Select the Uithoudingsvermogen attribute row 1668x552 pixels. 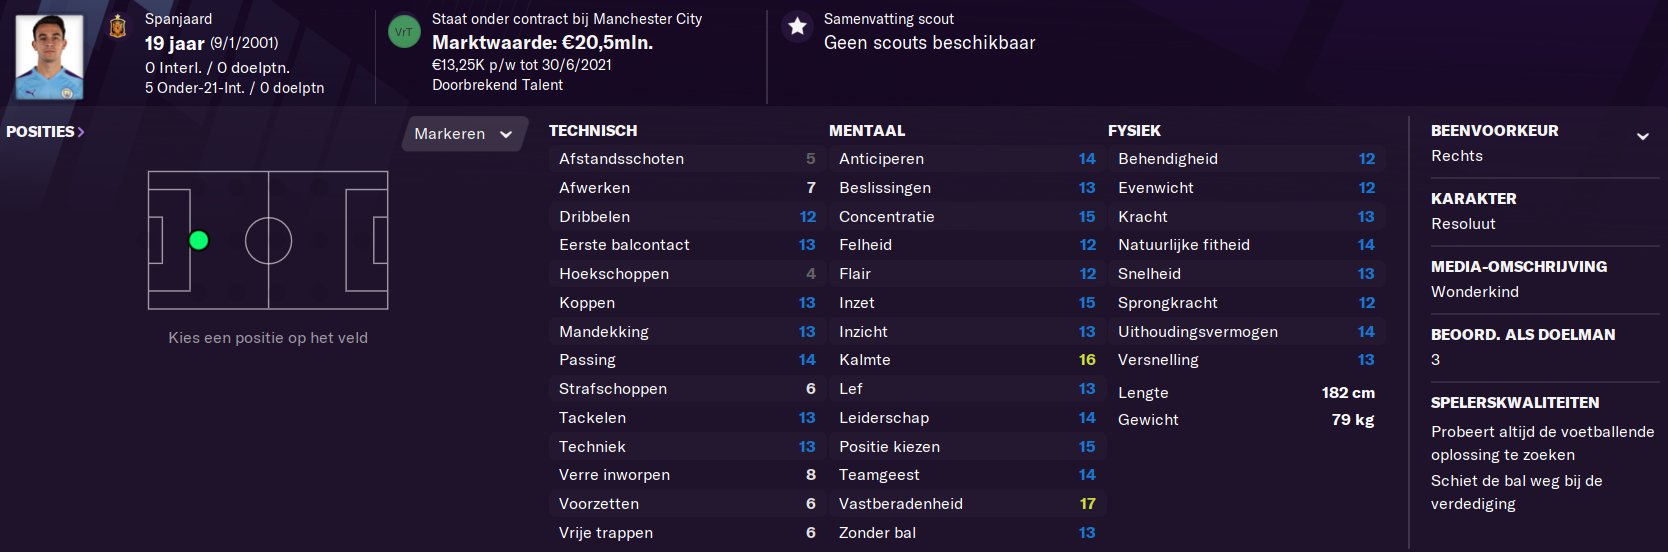click(x=1246, y=332)
